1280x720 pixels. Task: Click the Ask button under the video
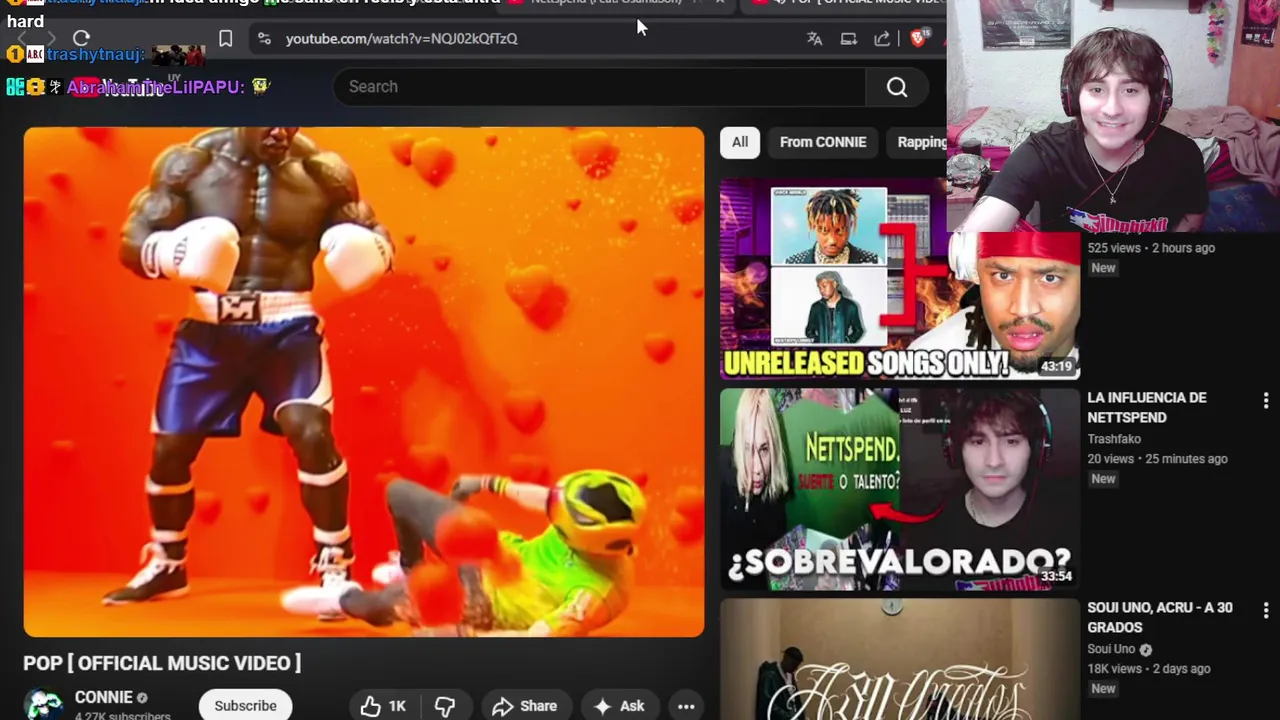click(619, 706)
